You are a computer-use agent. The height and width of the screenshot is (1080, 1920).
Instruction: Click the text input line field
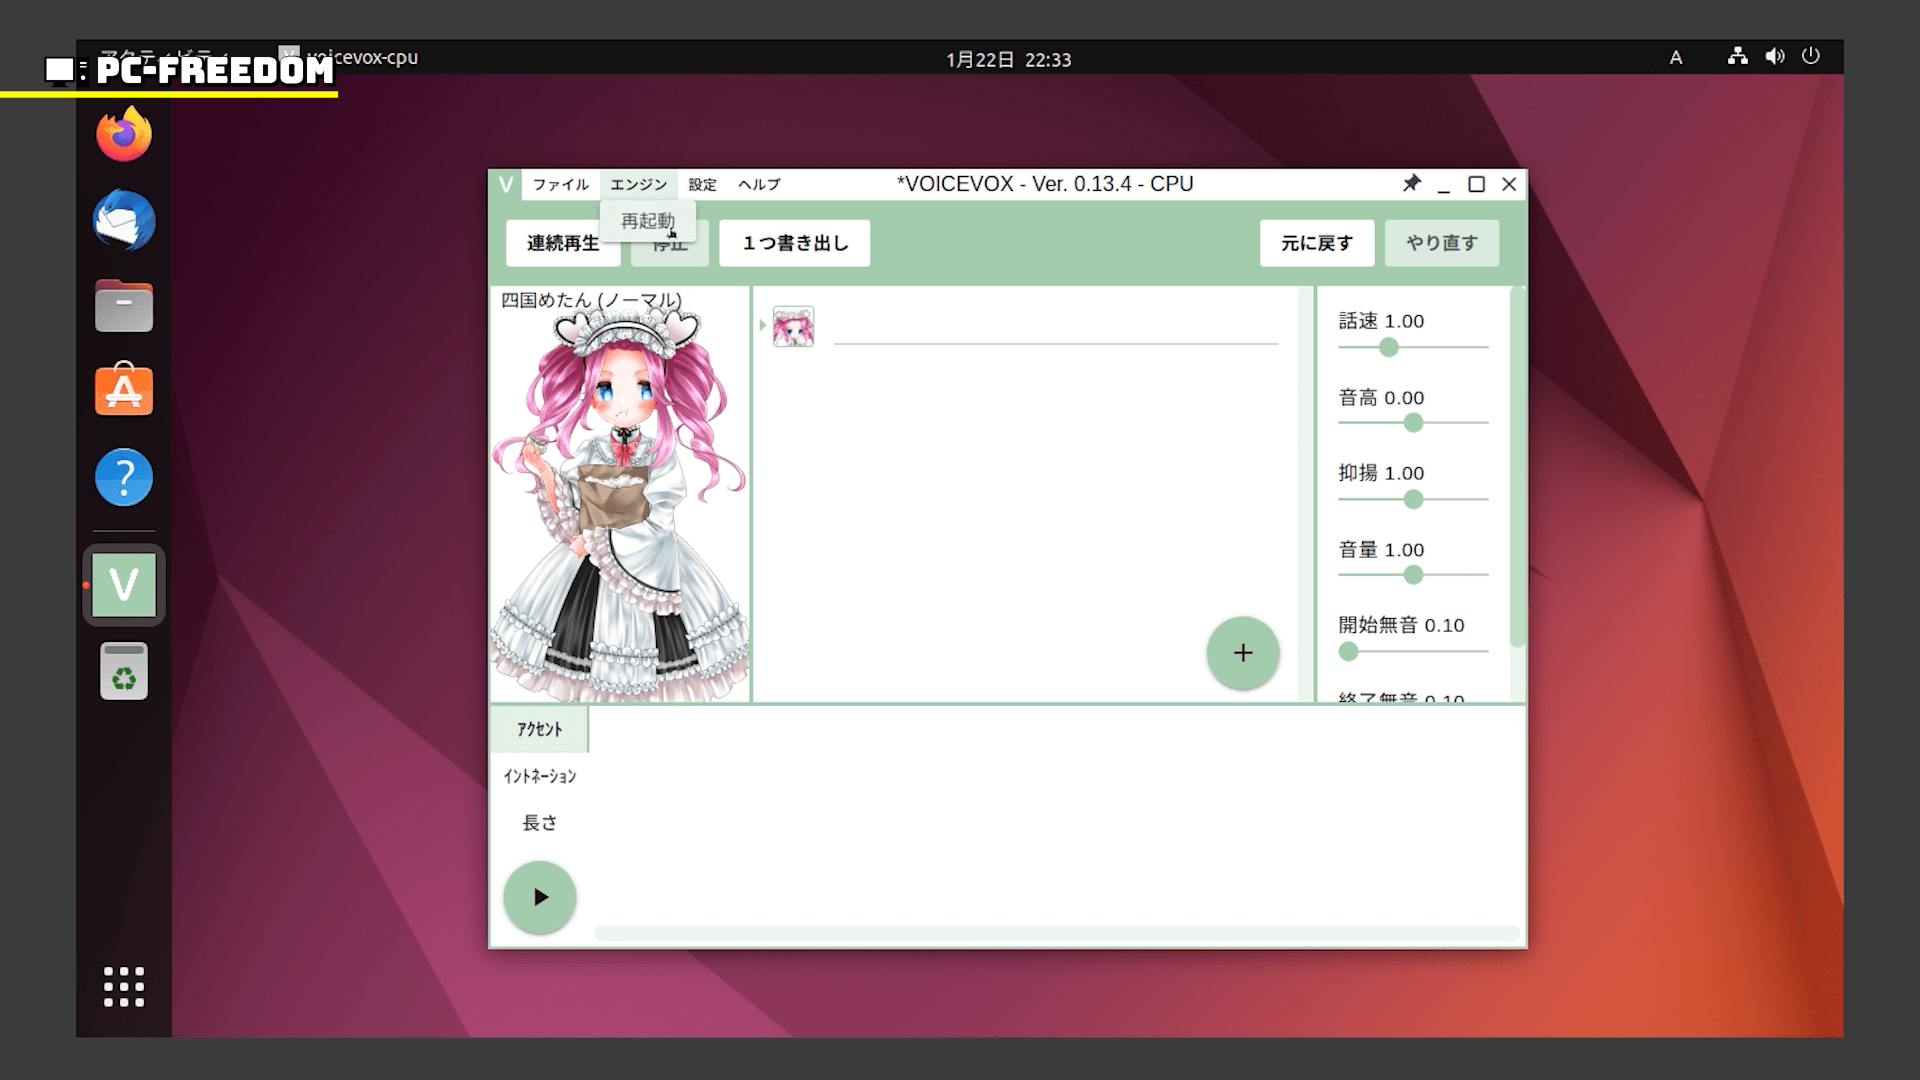(x=1055, y=328)
